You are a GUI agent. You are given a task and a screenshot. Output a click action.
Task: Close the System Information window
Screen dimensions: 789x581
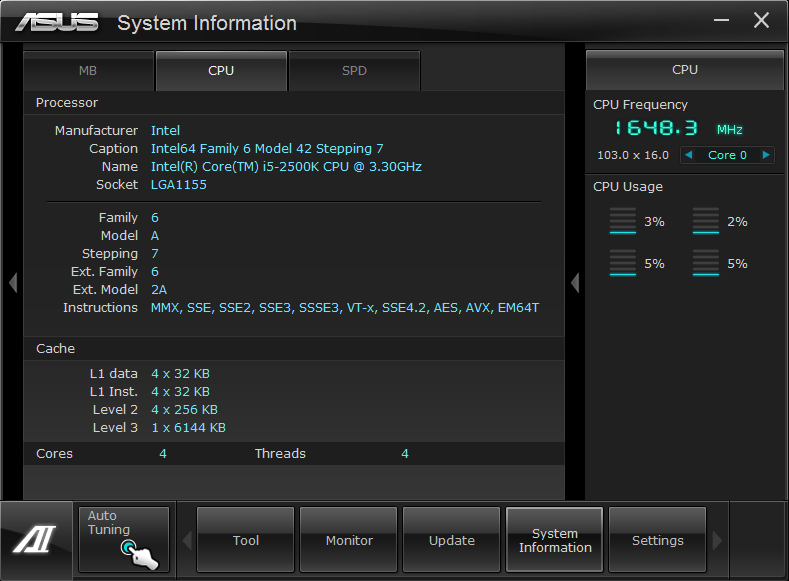(x=761, y=20)
